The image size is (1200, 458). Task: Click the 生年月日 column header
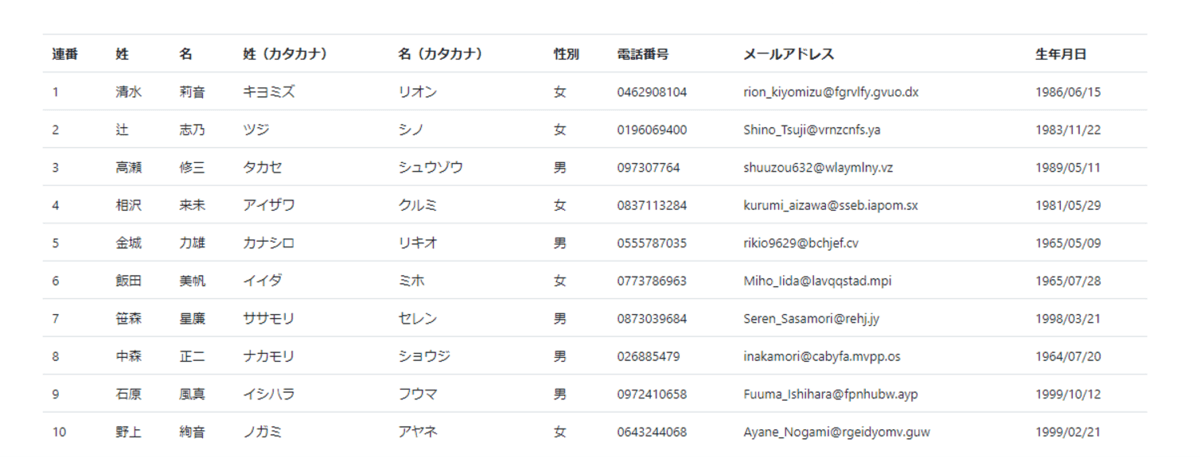pyautogui.click(x=1061, y=54)
